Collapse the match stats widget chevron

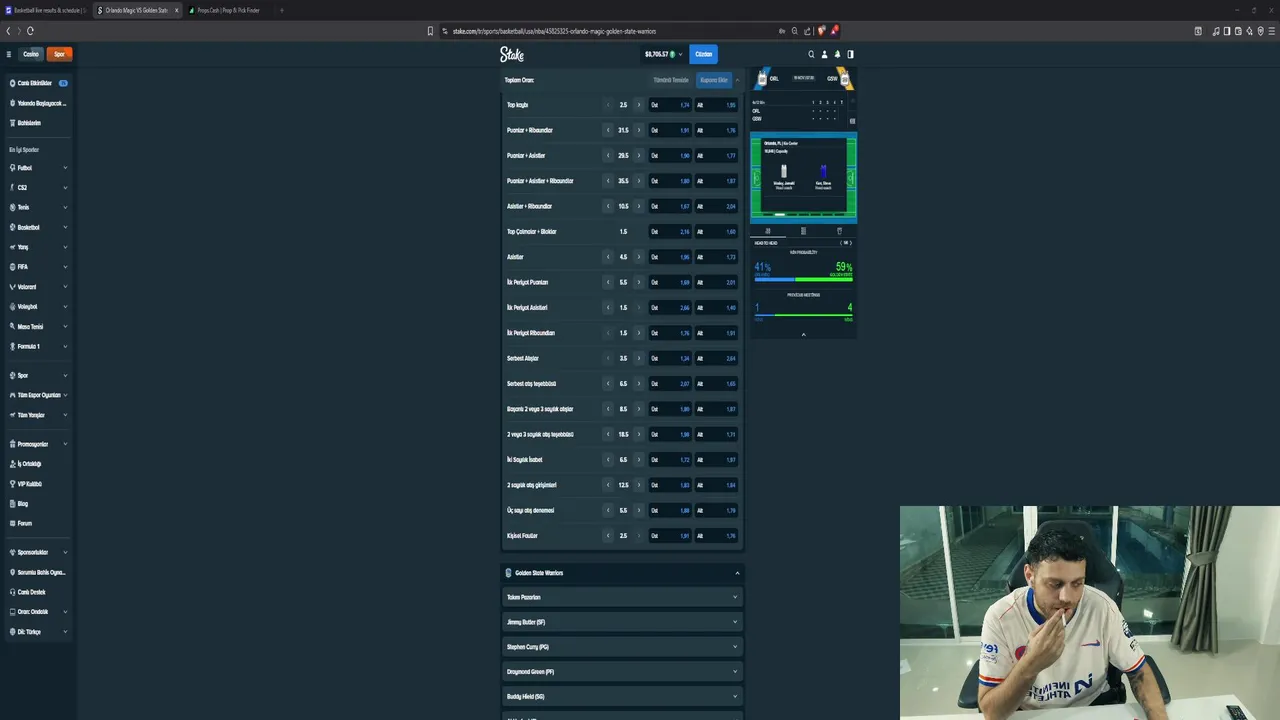click(x=803, y=334)
